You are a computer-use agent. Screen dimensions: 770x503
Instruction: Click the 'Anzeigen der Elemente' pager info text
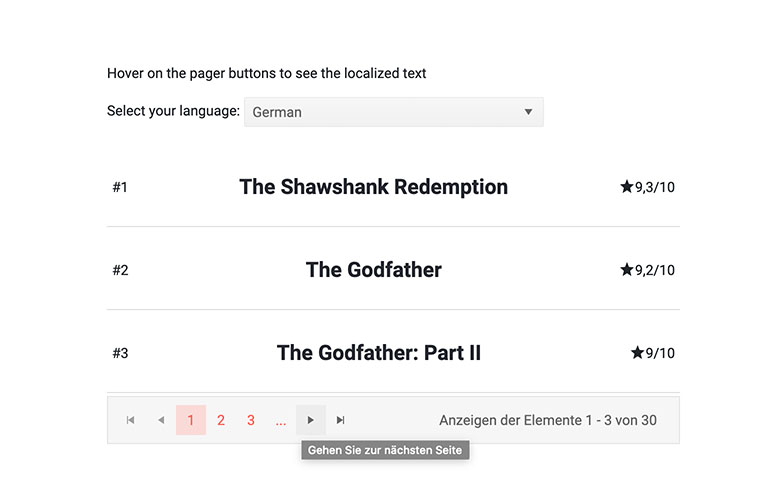(547, 421)
